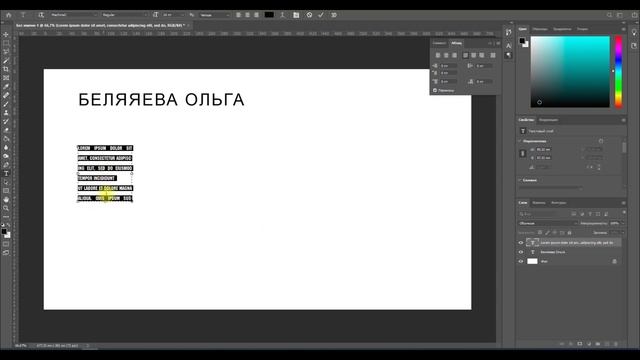The image size is (640, 360).
Task: Switch to the Контуры tab
Action: [558, 203]
